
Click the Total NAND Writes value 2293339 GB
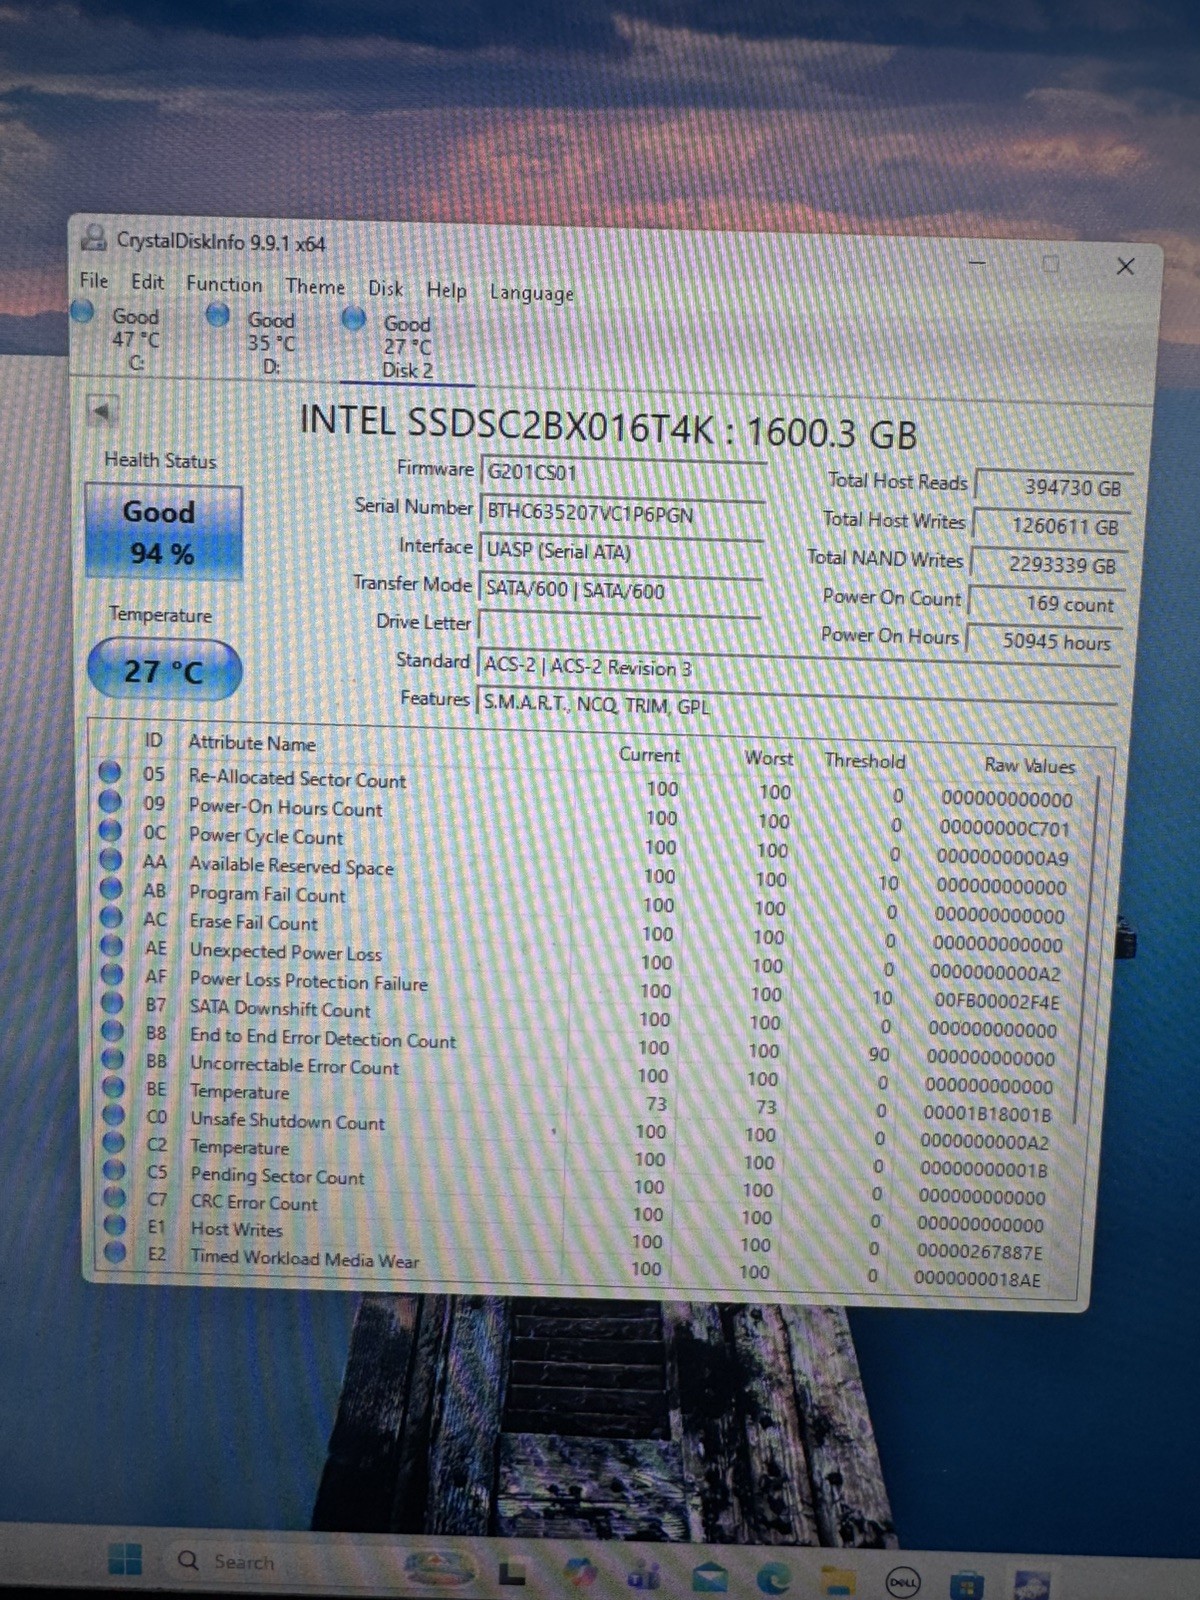[x=1049, y=565]
